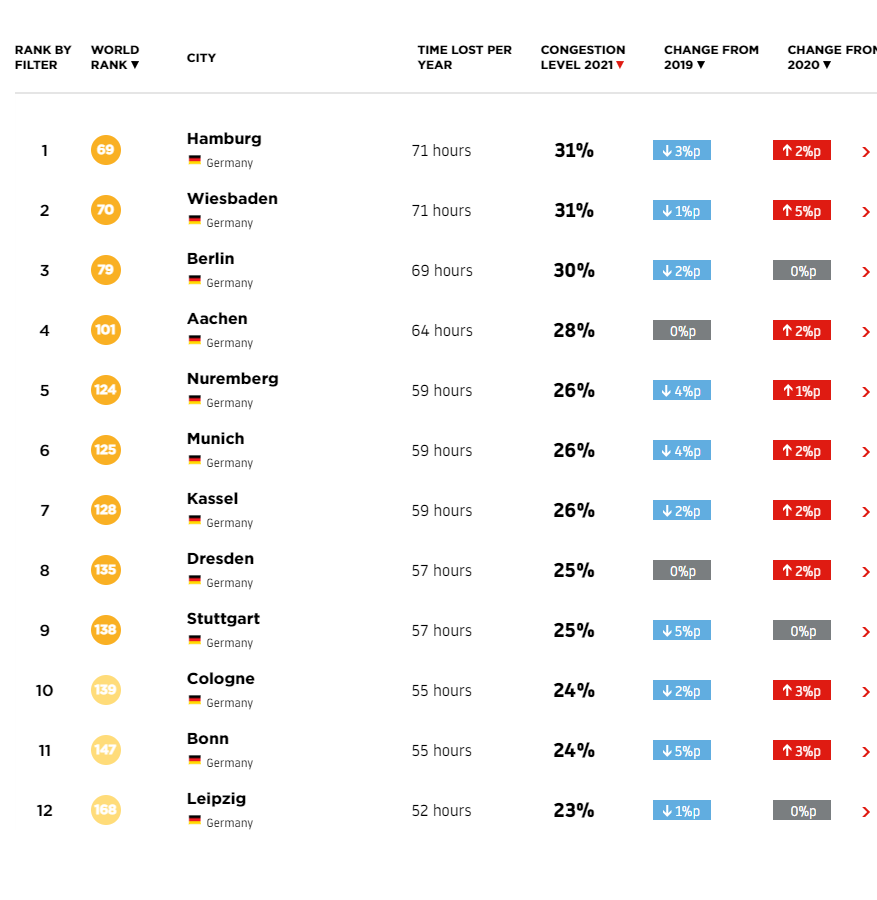Open the Kassel city link

pyautogui.click(x=212, y=499)
